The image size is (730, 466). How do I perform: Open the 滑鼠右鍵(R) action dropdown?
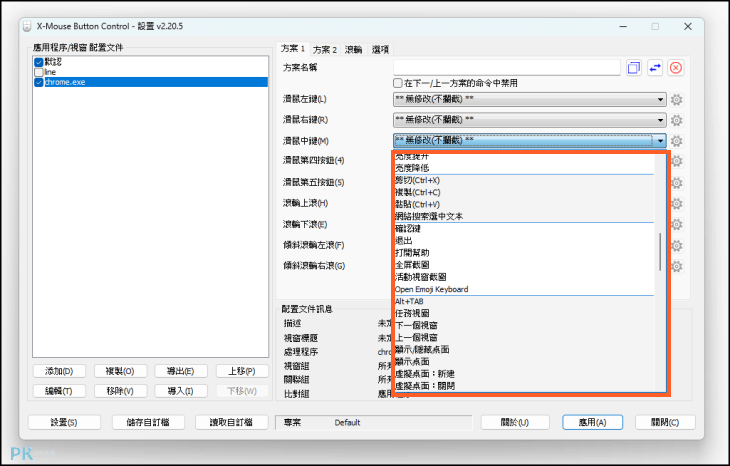(529, 120)
